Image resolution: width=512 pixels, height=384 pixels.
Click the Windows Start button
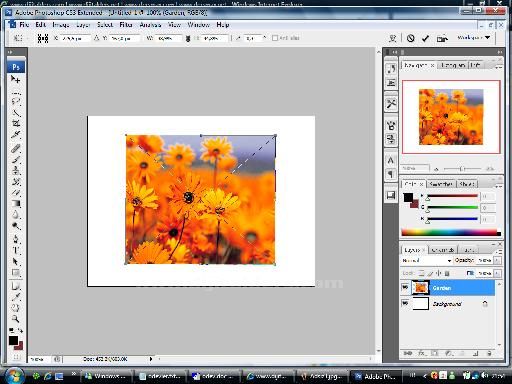[x=14, y=376]
